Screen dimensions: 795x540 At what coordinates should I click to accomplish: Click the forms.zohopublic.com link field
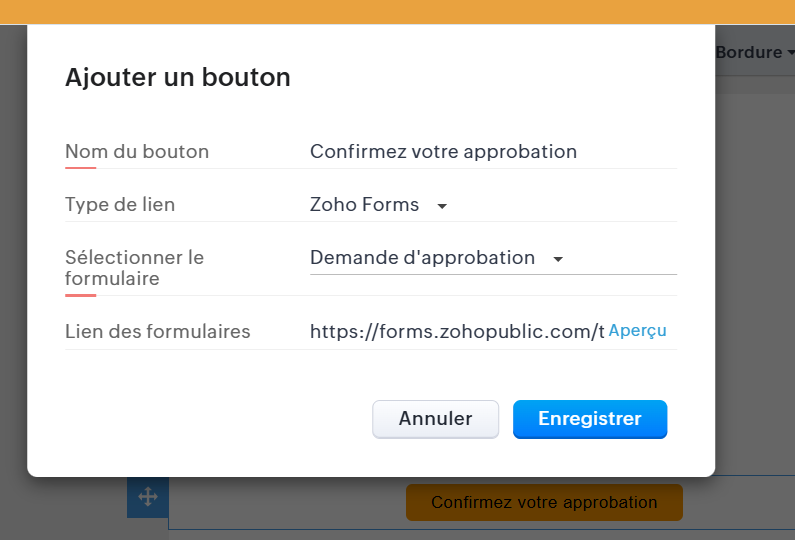[456, 332]
